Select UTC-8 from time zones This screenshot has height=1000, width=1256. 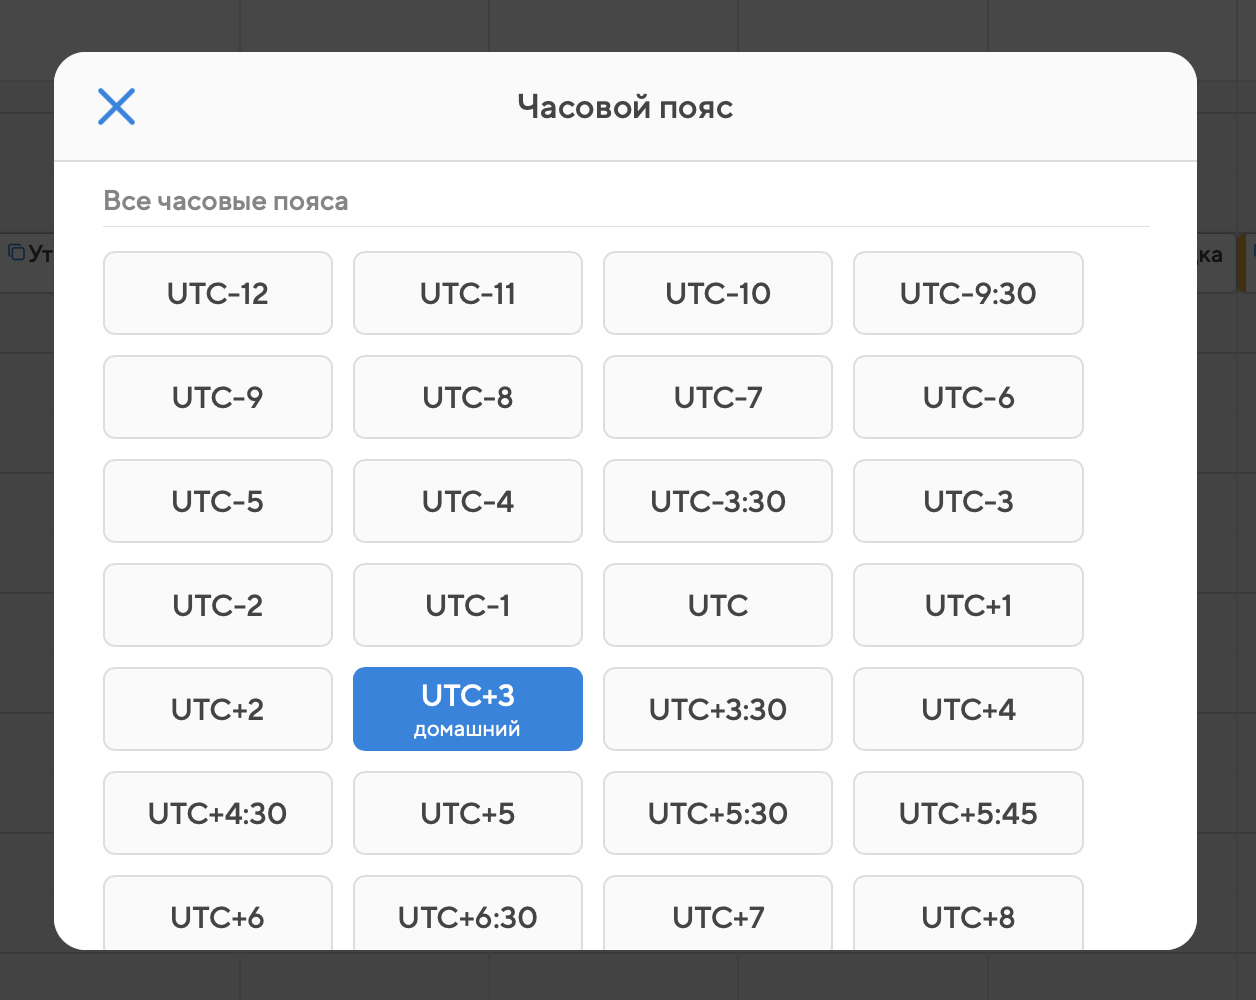click(468, 397)
